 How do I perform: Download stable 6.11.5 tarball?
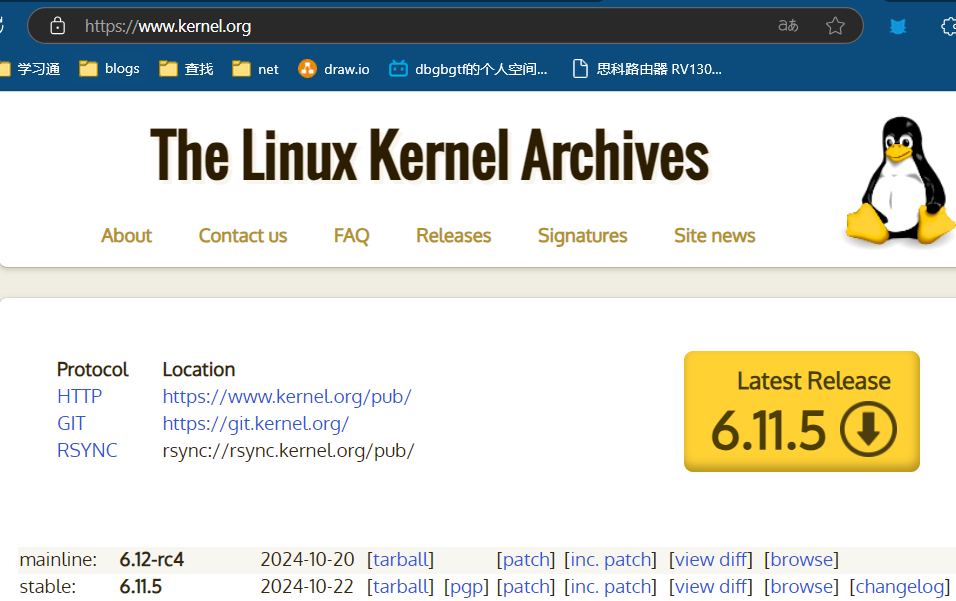tap(400, 586)
